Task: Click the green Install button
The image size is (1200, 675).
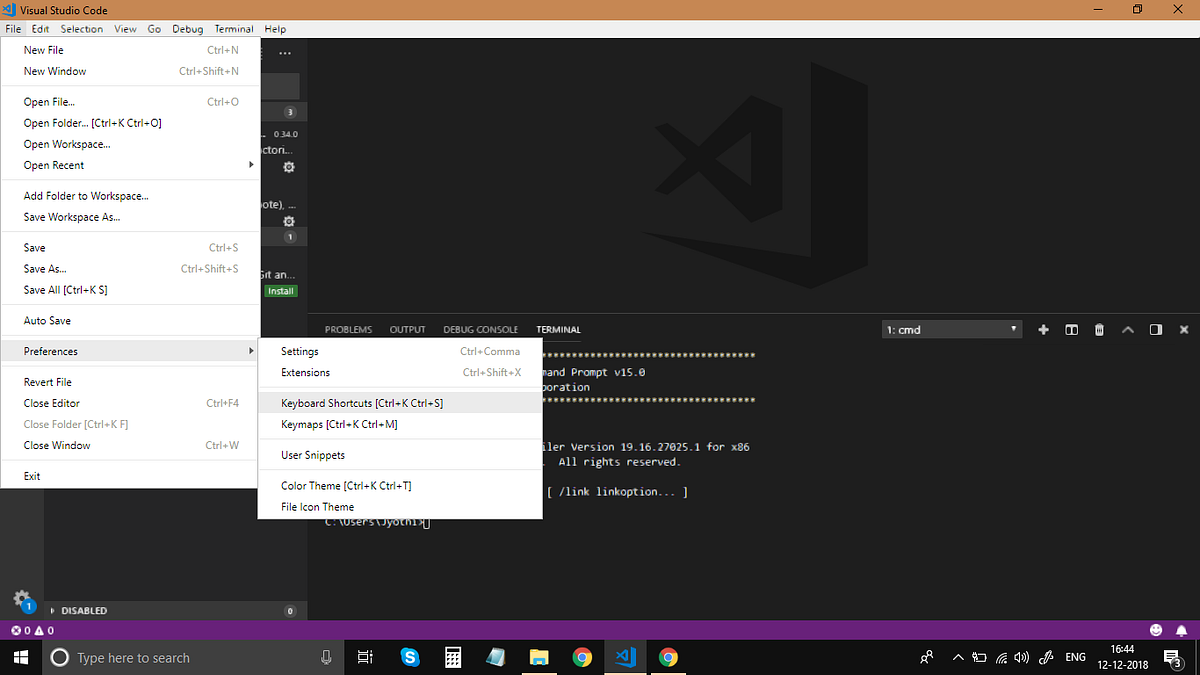Action: (x=281, y=290)
